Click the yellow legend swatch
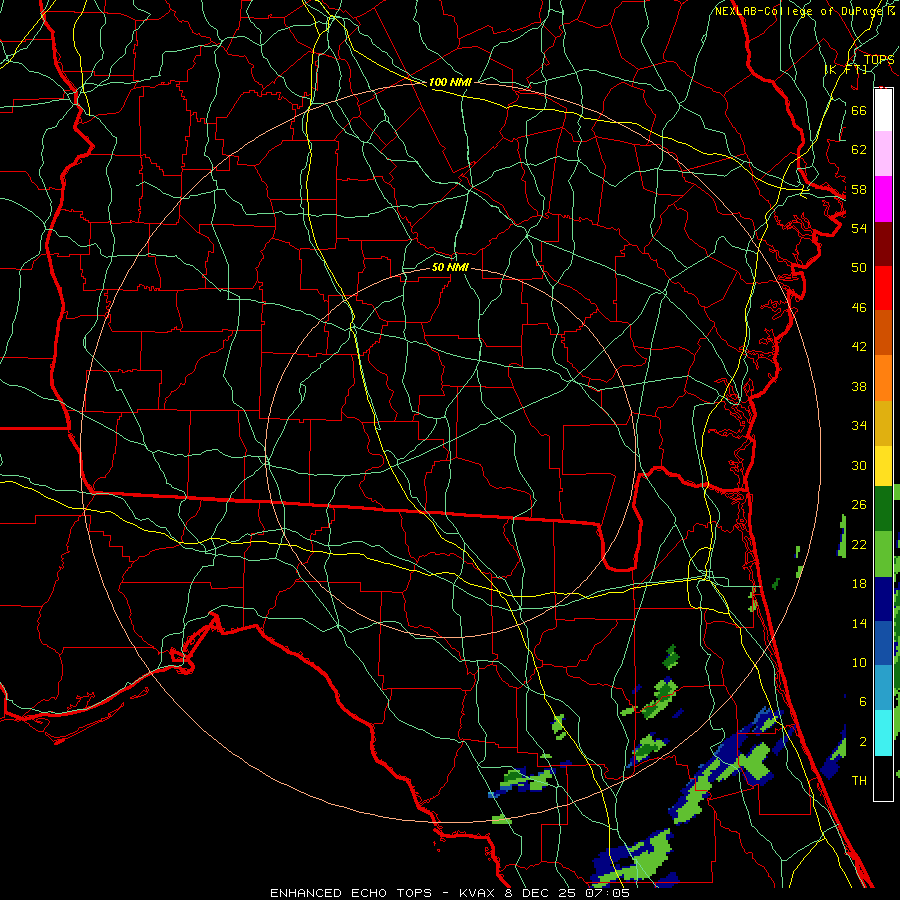Image resolution: width=900 pixels, height=900 pixels. (883, 465)
